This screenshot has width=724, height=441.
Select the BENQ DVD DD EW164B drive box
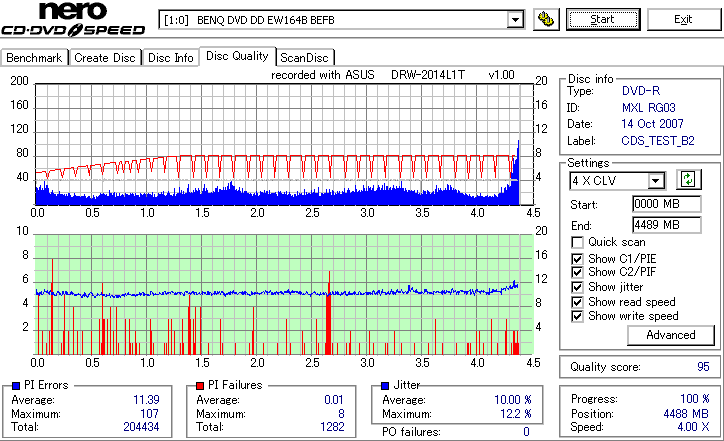coord(341,20)
